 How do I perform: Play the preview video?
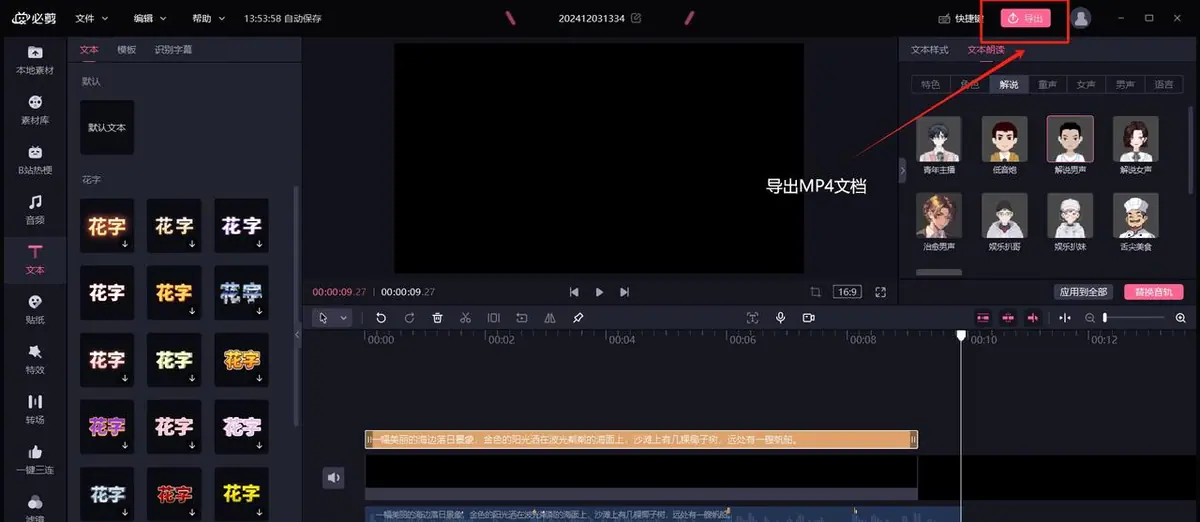(x=599, y=292)
